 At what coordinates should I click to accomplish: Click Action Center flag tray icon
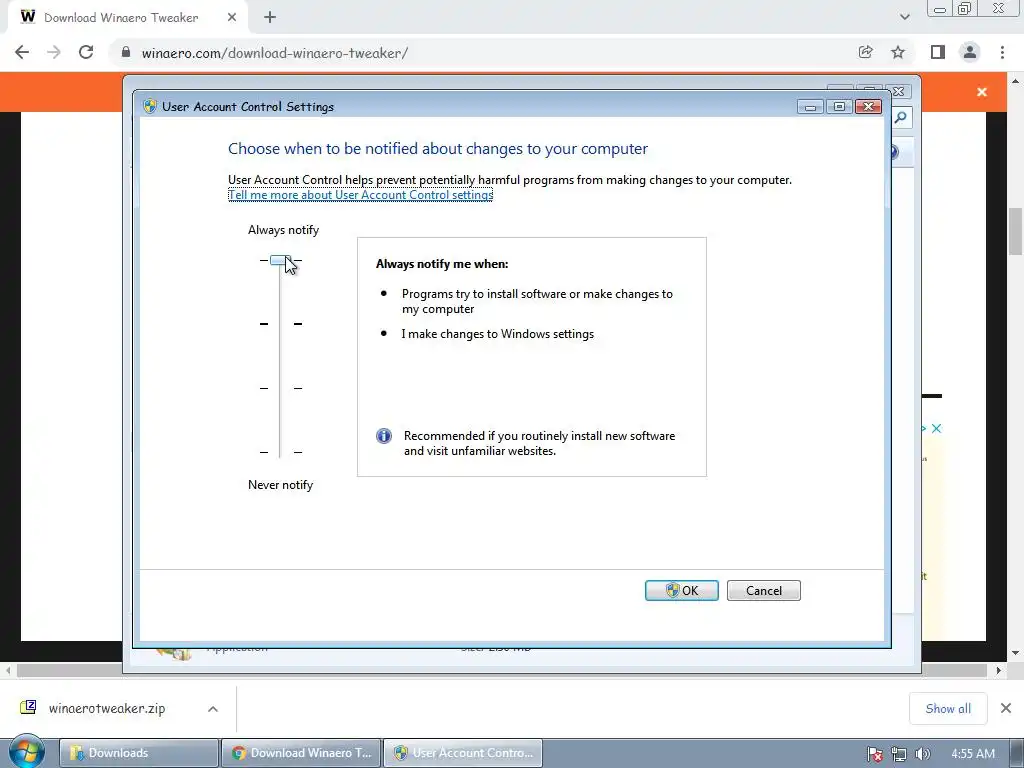click(874, 754)
